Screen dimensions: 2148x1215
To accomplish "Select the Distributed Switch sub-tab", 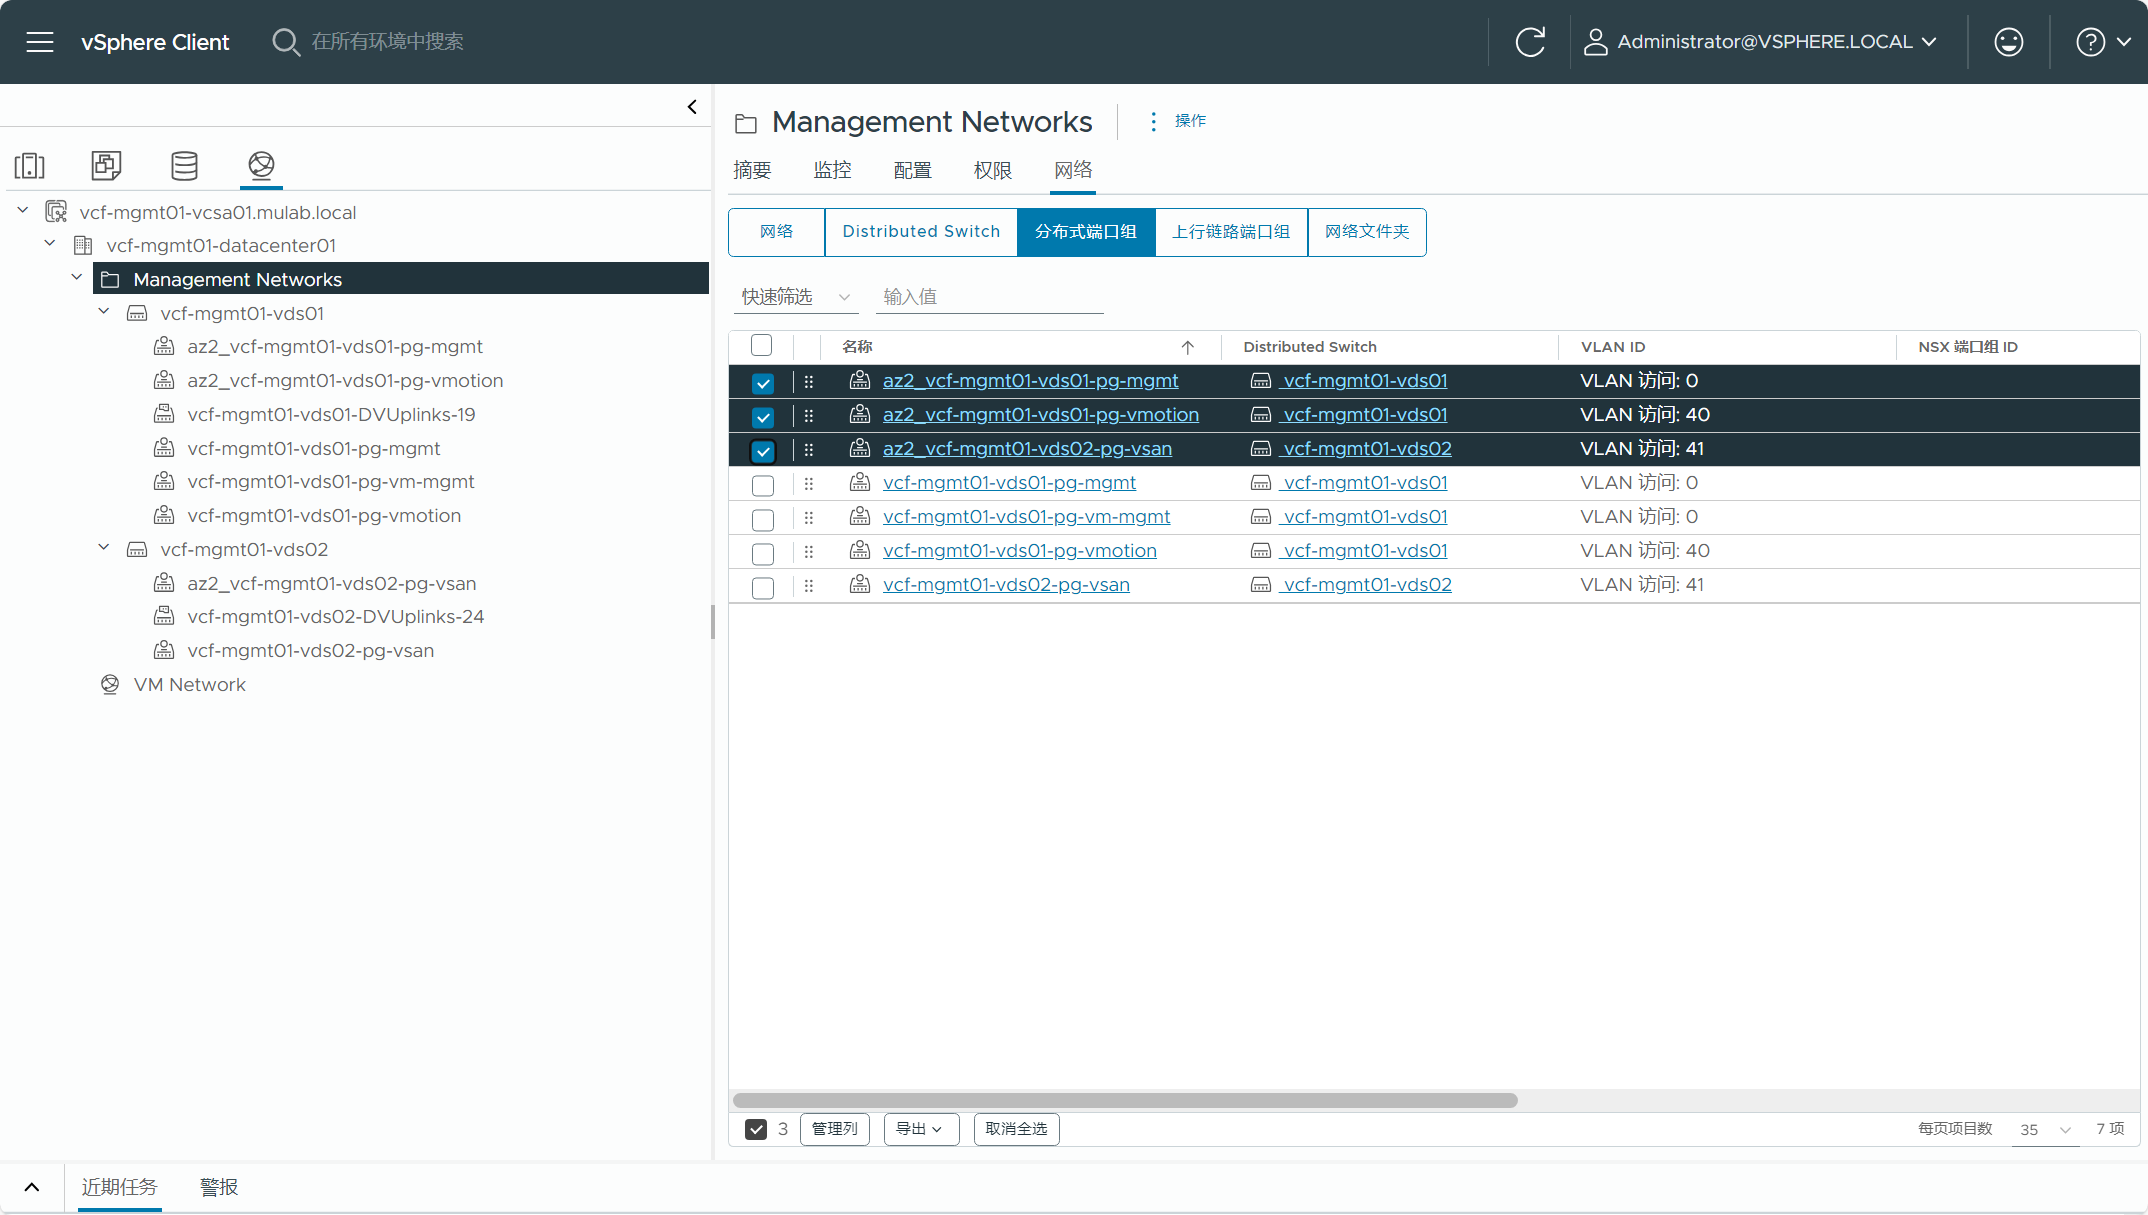I will pyautogui.click(x=921, y=232).
